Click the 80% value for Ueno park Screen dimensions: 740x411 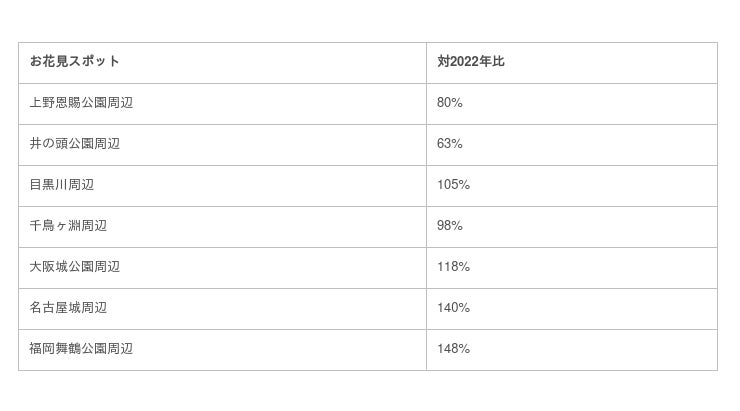450,103
